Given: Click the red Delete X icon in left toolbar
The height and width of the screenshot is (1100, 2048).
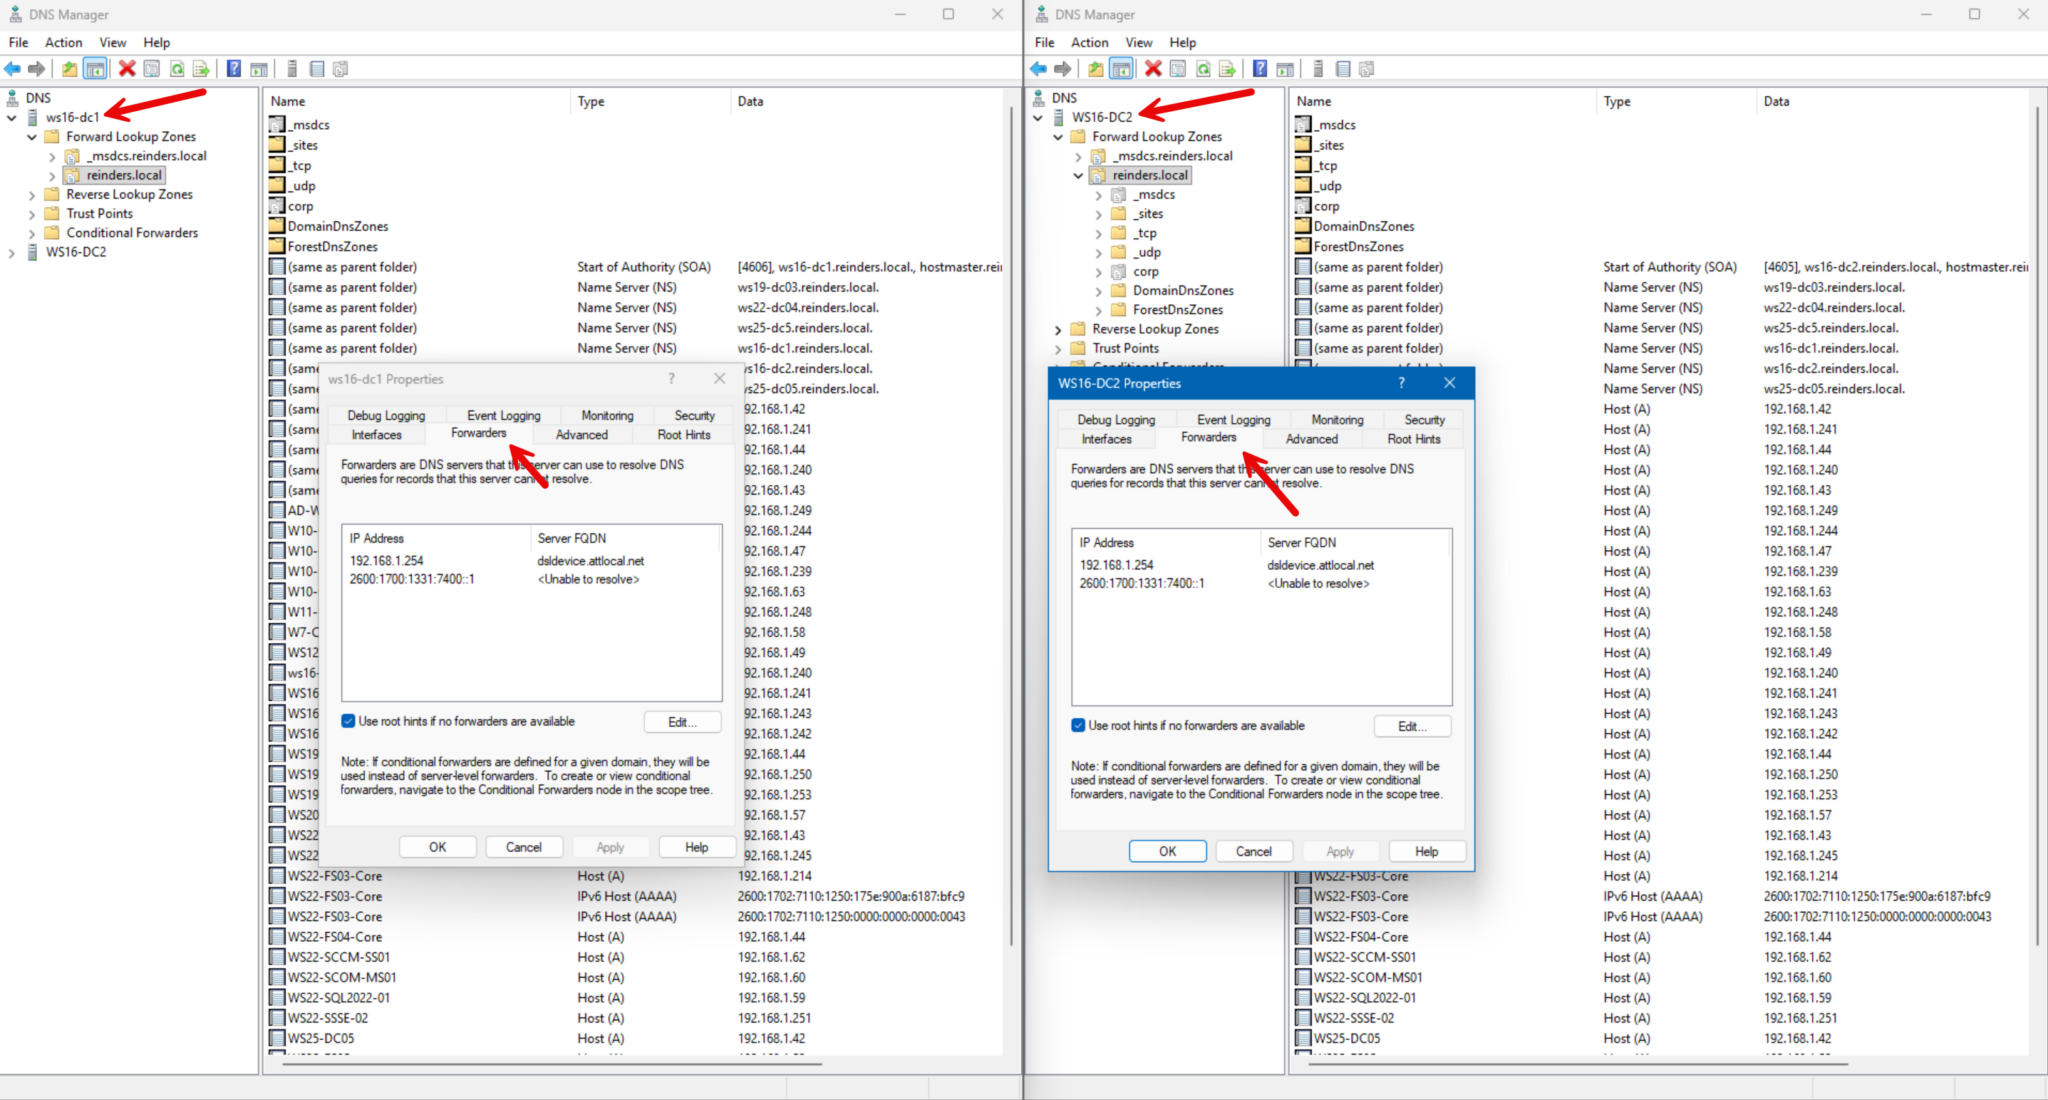Looking at the screenshot, I should coord(127,69).
